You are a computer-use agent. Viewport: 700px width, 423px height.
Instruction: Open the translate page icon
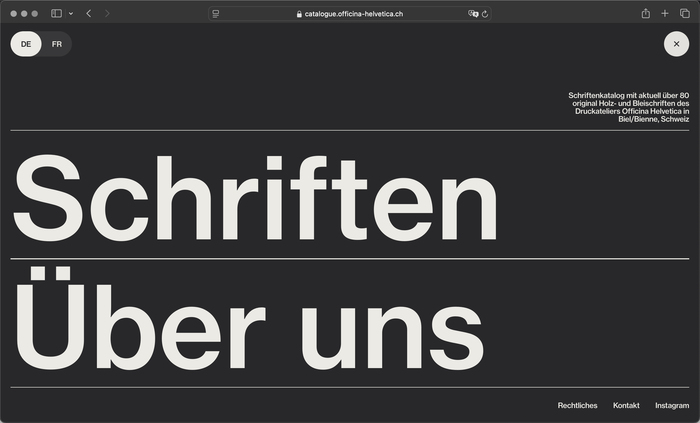click(473, 14)
